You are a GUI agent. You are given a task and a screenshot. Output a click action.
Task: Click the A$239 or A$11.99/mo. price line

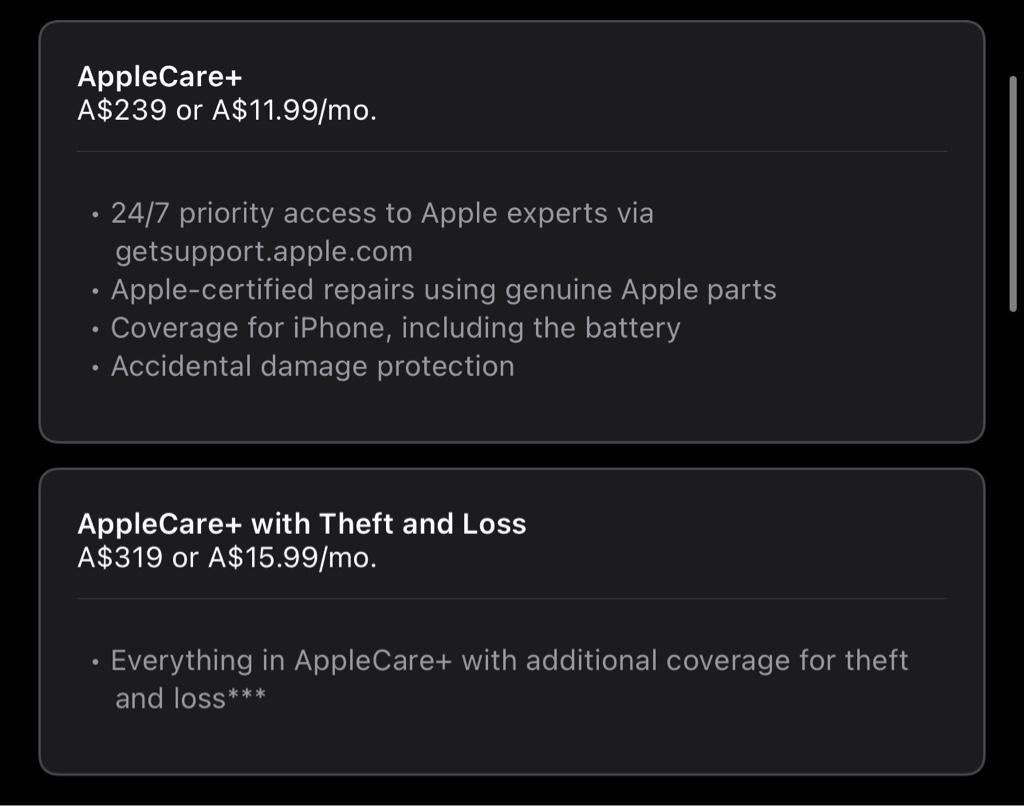click(227, 110)
